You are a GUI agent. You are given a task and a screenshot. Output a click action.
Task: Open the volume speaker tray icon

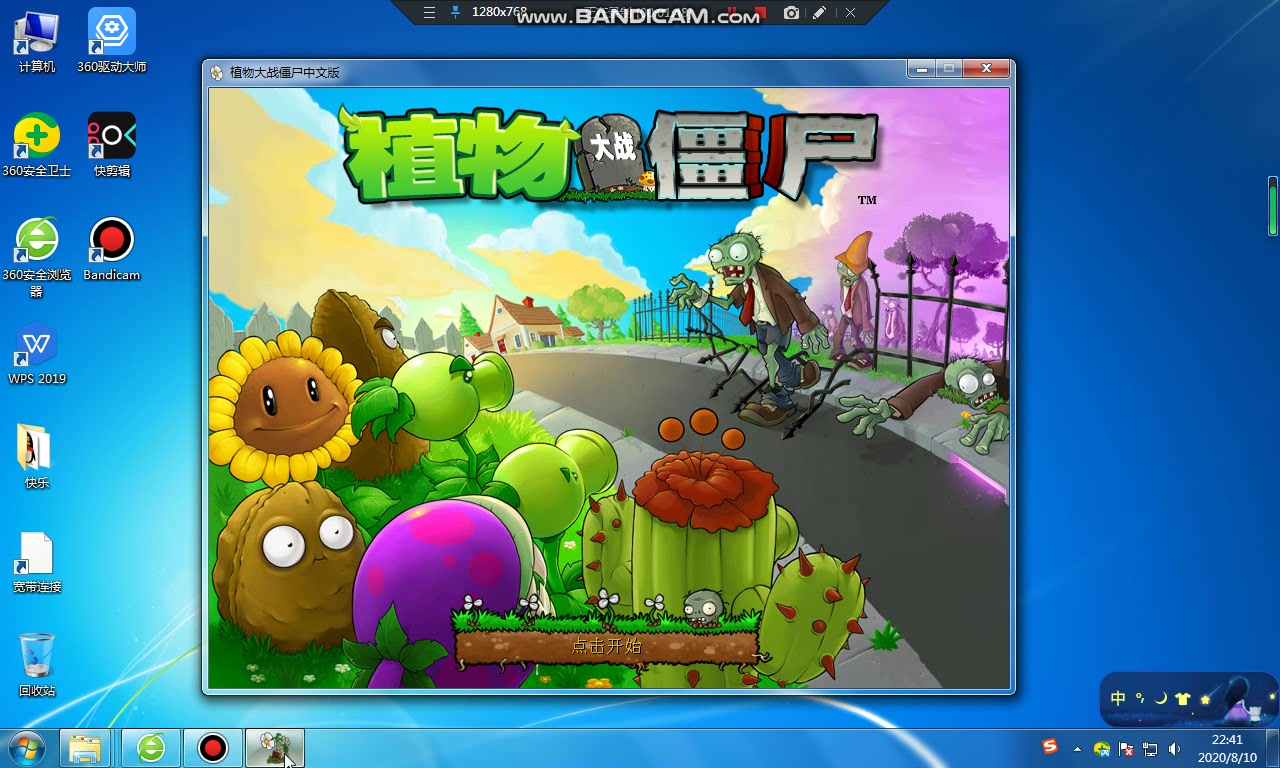1174,748
